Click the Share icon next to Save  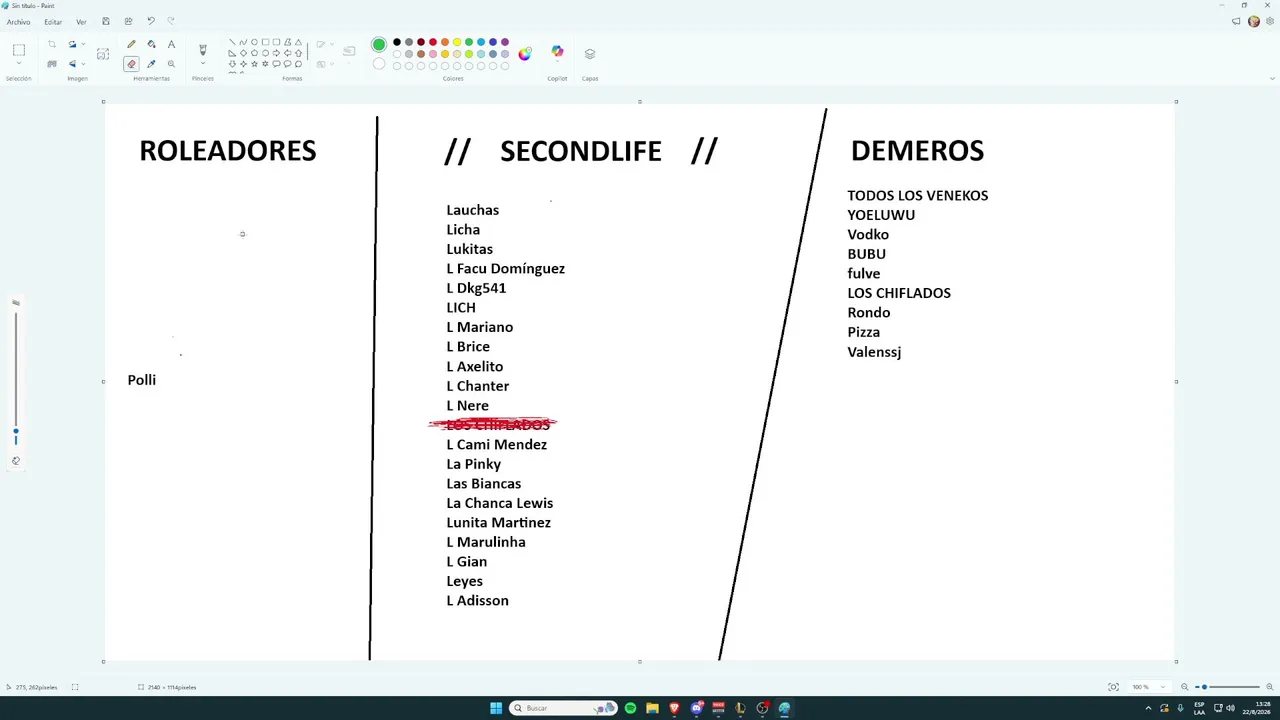click(128, 21)
